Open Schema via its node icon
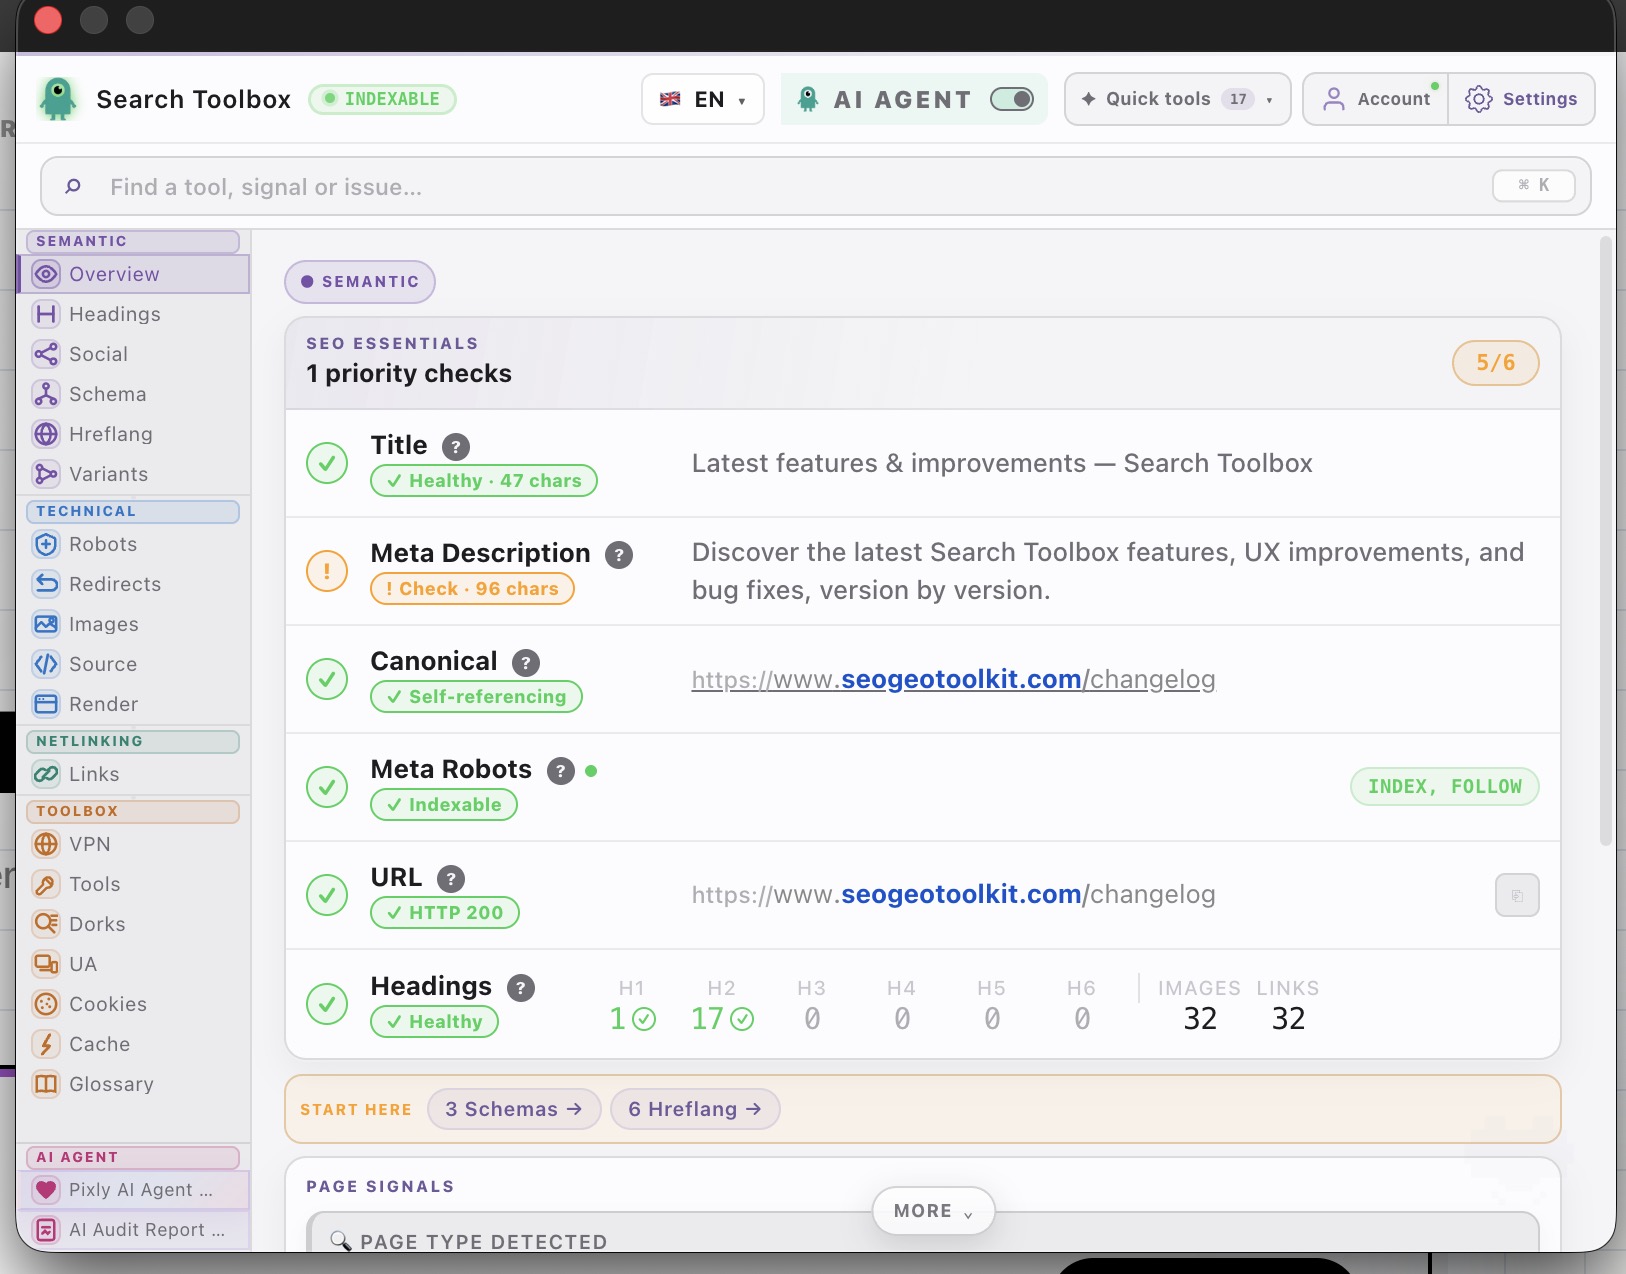Screen dimensions: 1626x1274 coord(46,394)
